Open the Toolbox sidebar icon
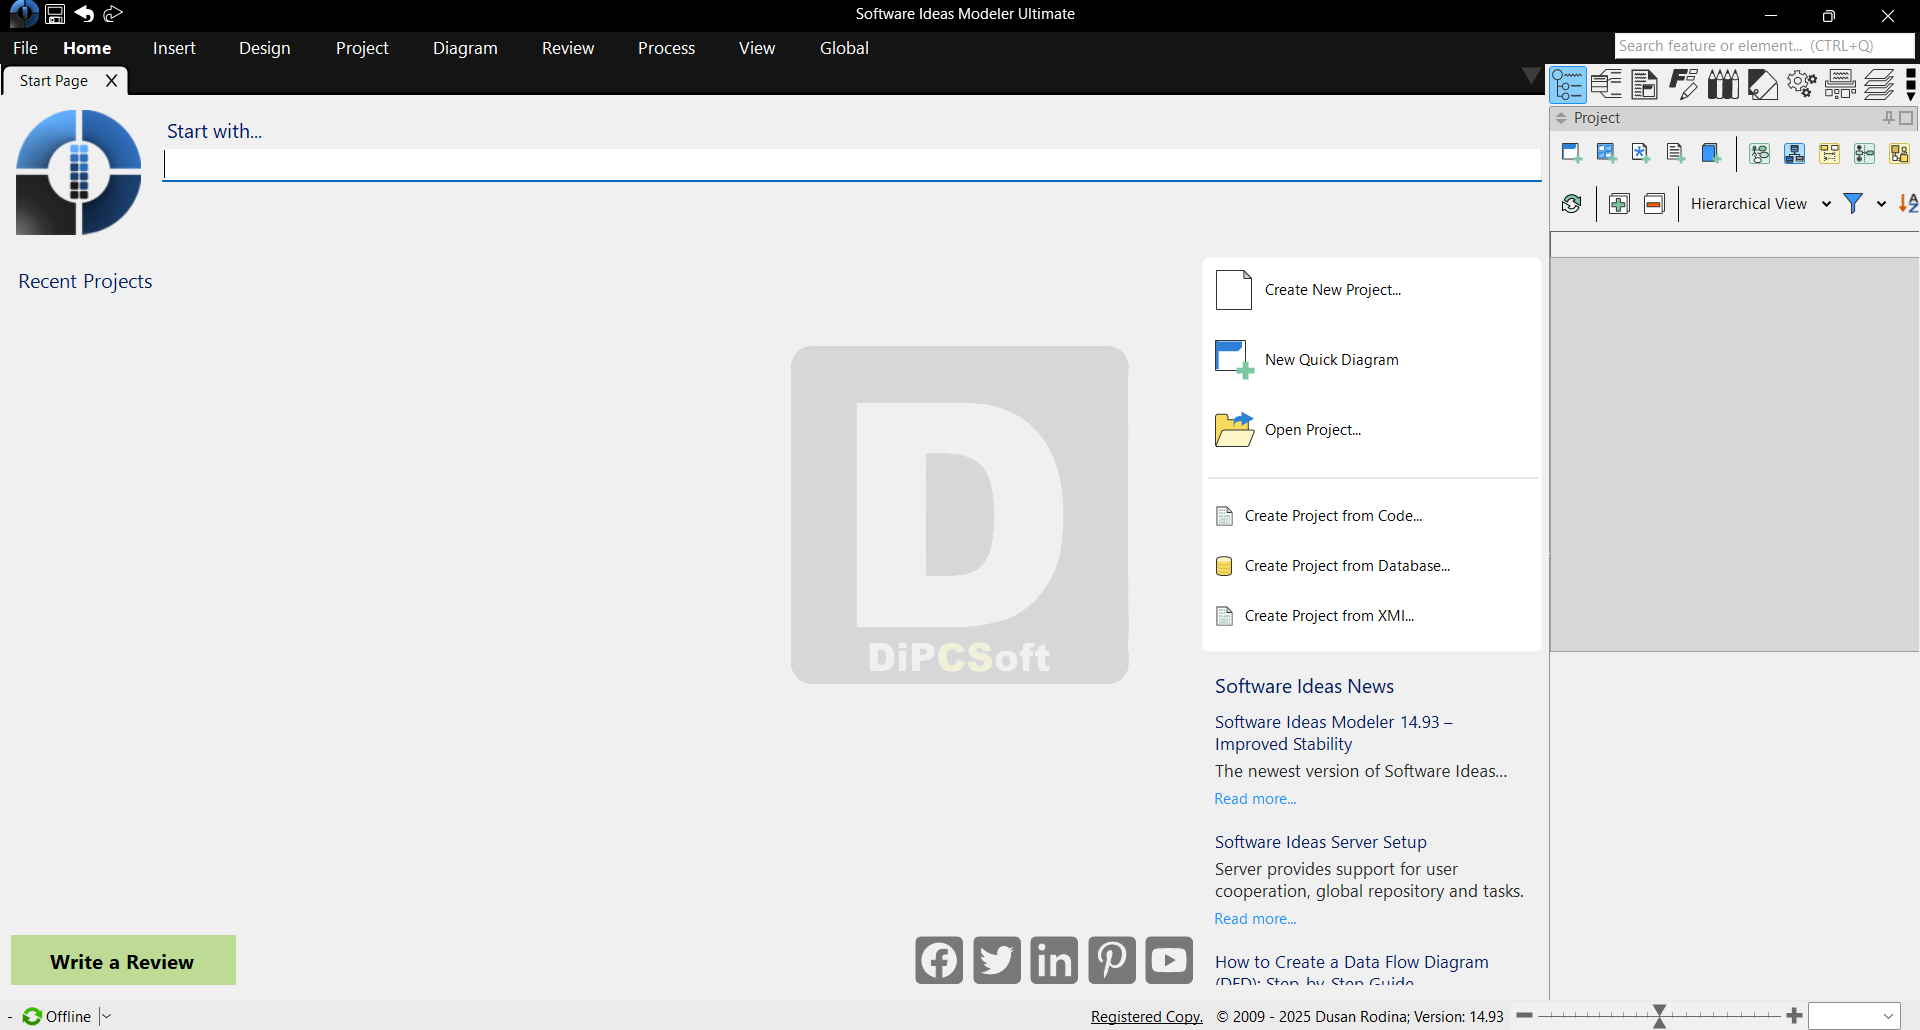 pos(1840,85)
